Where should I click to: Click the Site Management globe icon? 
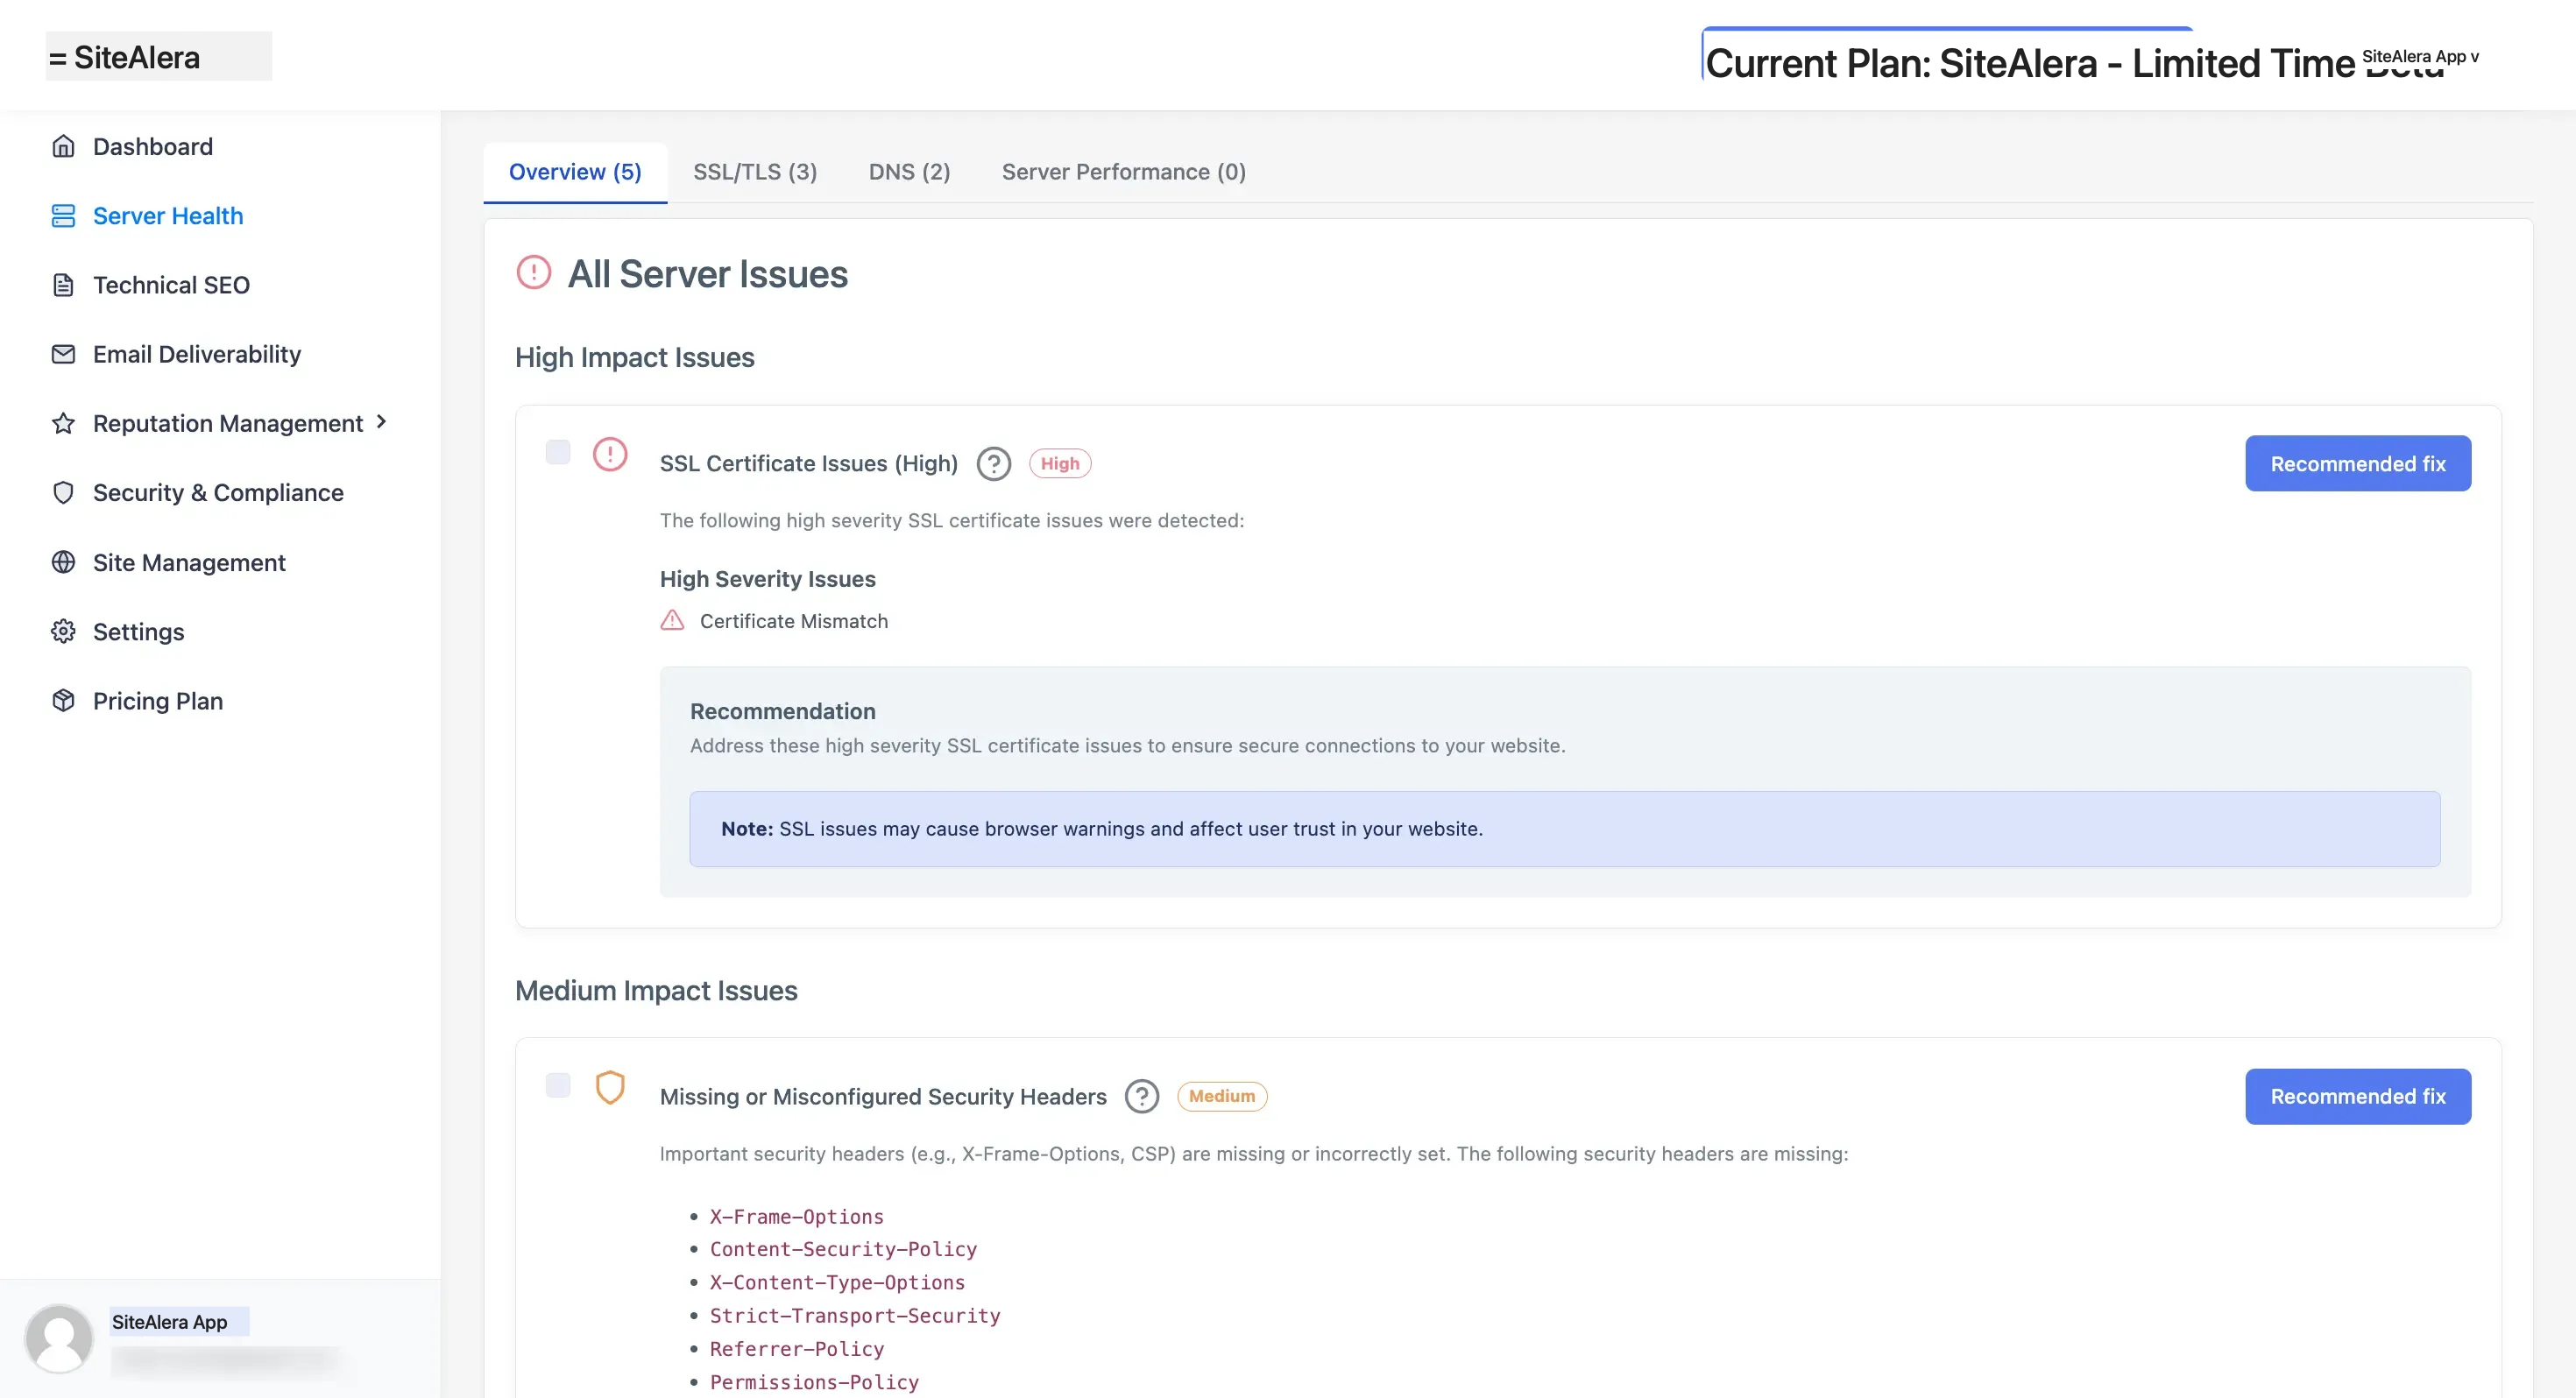click(x=63, y=562)
